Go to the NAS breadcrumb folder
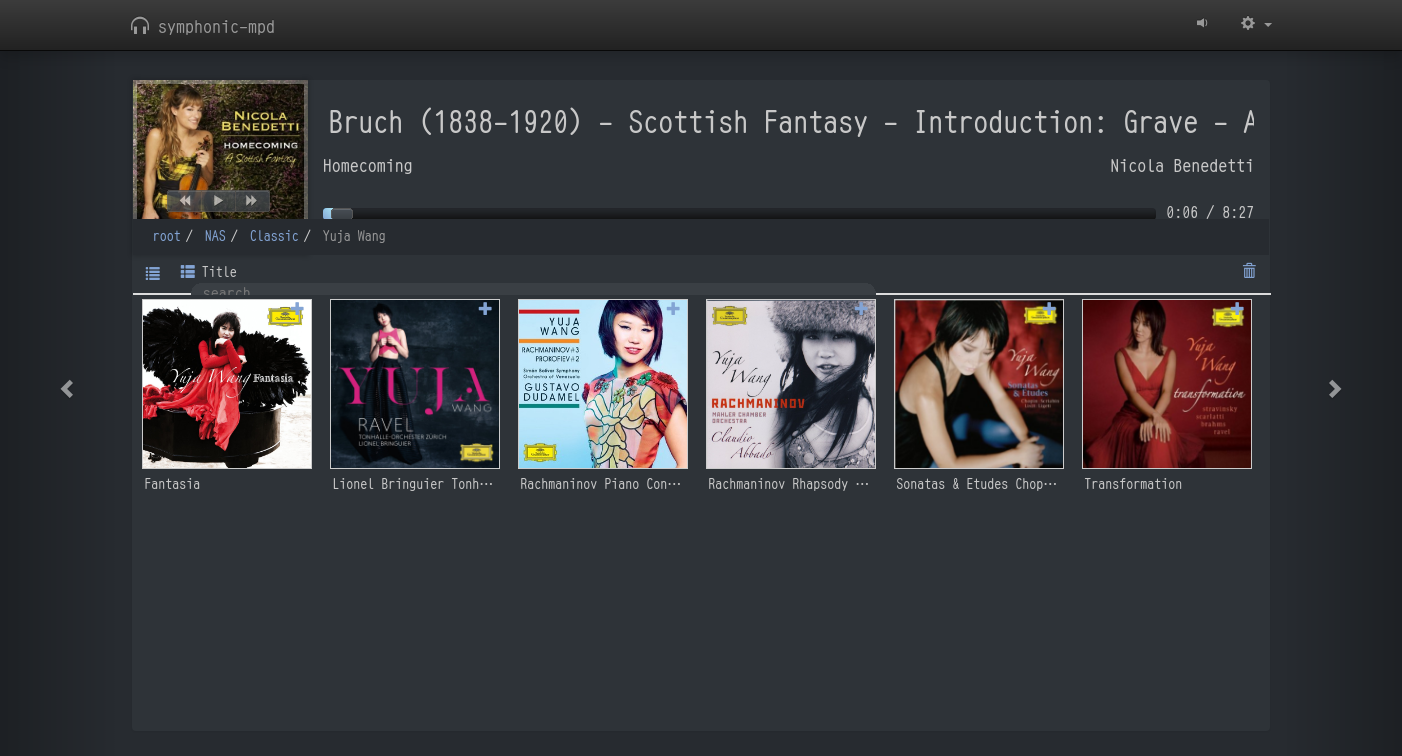 point(215,236)
